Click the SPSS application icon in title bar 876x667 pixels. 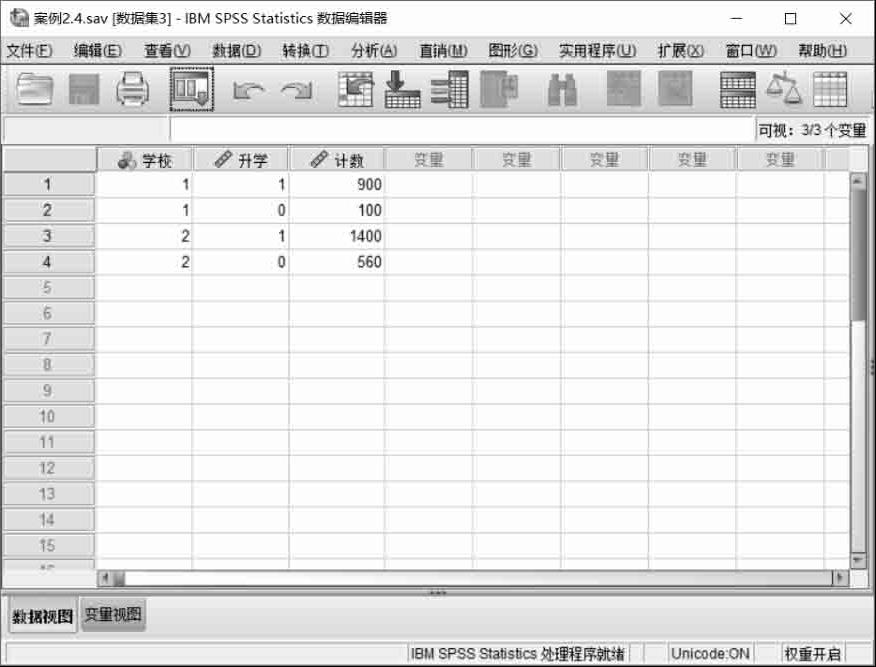18,18
